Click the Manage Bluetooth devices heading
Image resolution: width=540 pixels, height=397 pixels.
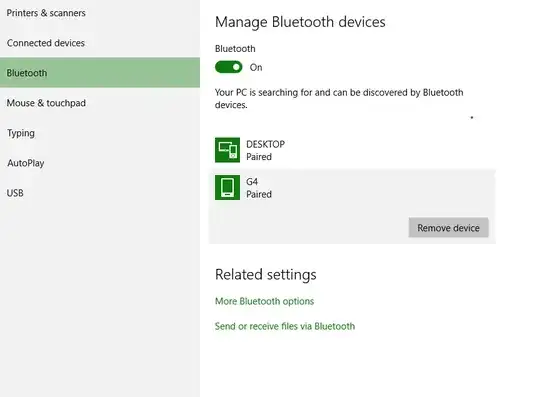point(300,22)
